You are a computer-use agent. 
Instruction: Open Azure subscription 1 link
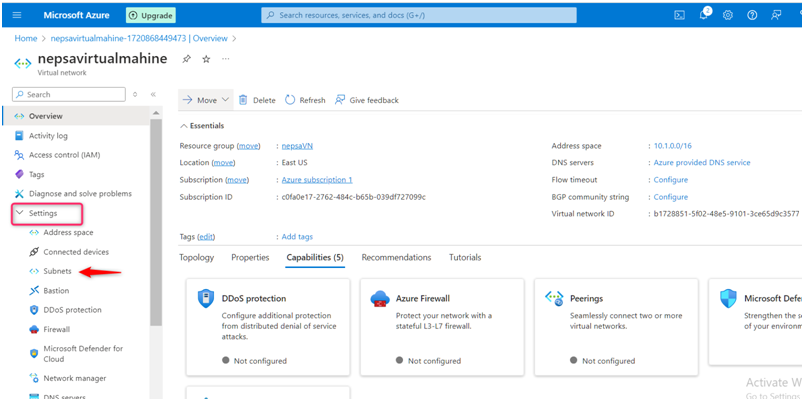click(317, 180)
